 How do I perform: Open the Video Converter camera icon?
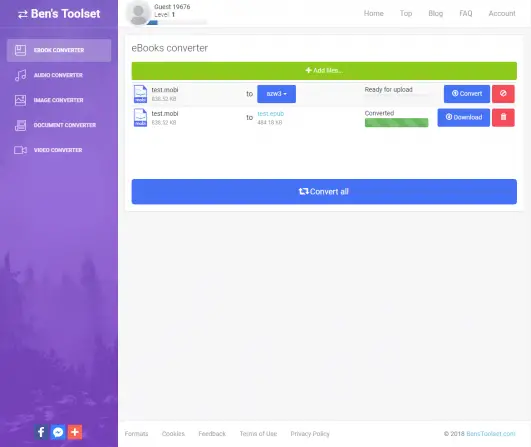[x=20, y=150]
